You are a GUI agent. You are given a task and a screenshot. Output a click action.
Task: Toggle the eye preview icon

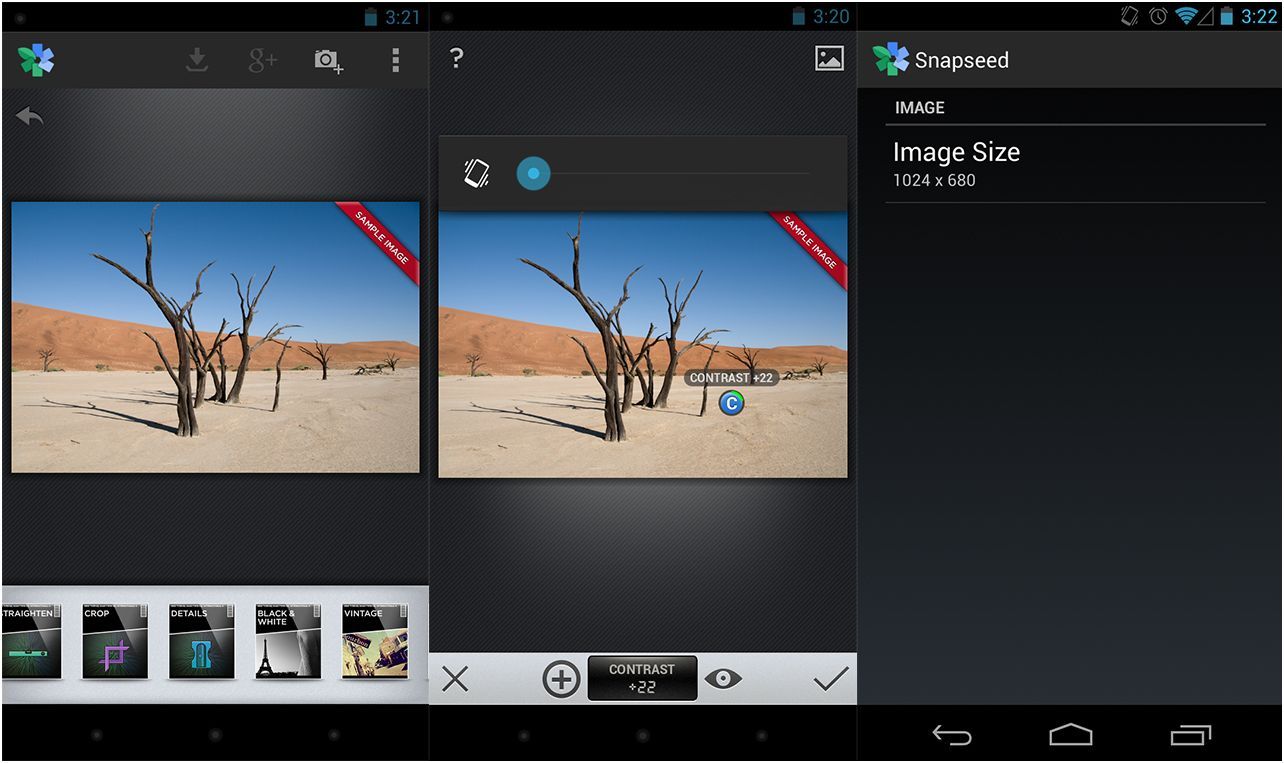click(x=723, y=680)
